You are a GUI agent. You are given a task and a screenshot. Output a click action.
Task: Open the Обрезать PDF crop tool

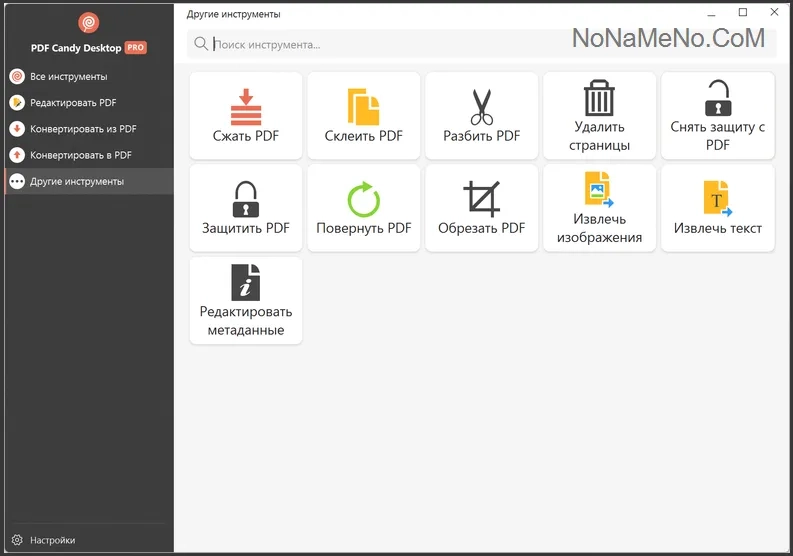481,199
